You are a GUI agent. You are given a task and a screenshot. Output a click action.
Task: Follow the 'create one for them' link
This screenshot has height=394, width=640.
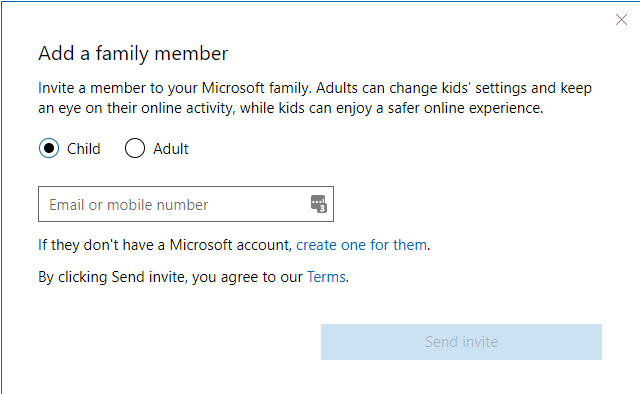click(x=362, y=245)
